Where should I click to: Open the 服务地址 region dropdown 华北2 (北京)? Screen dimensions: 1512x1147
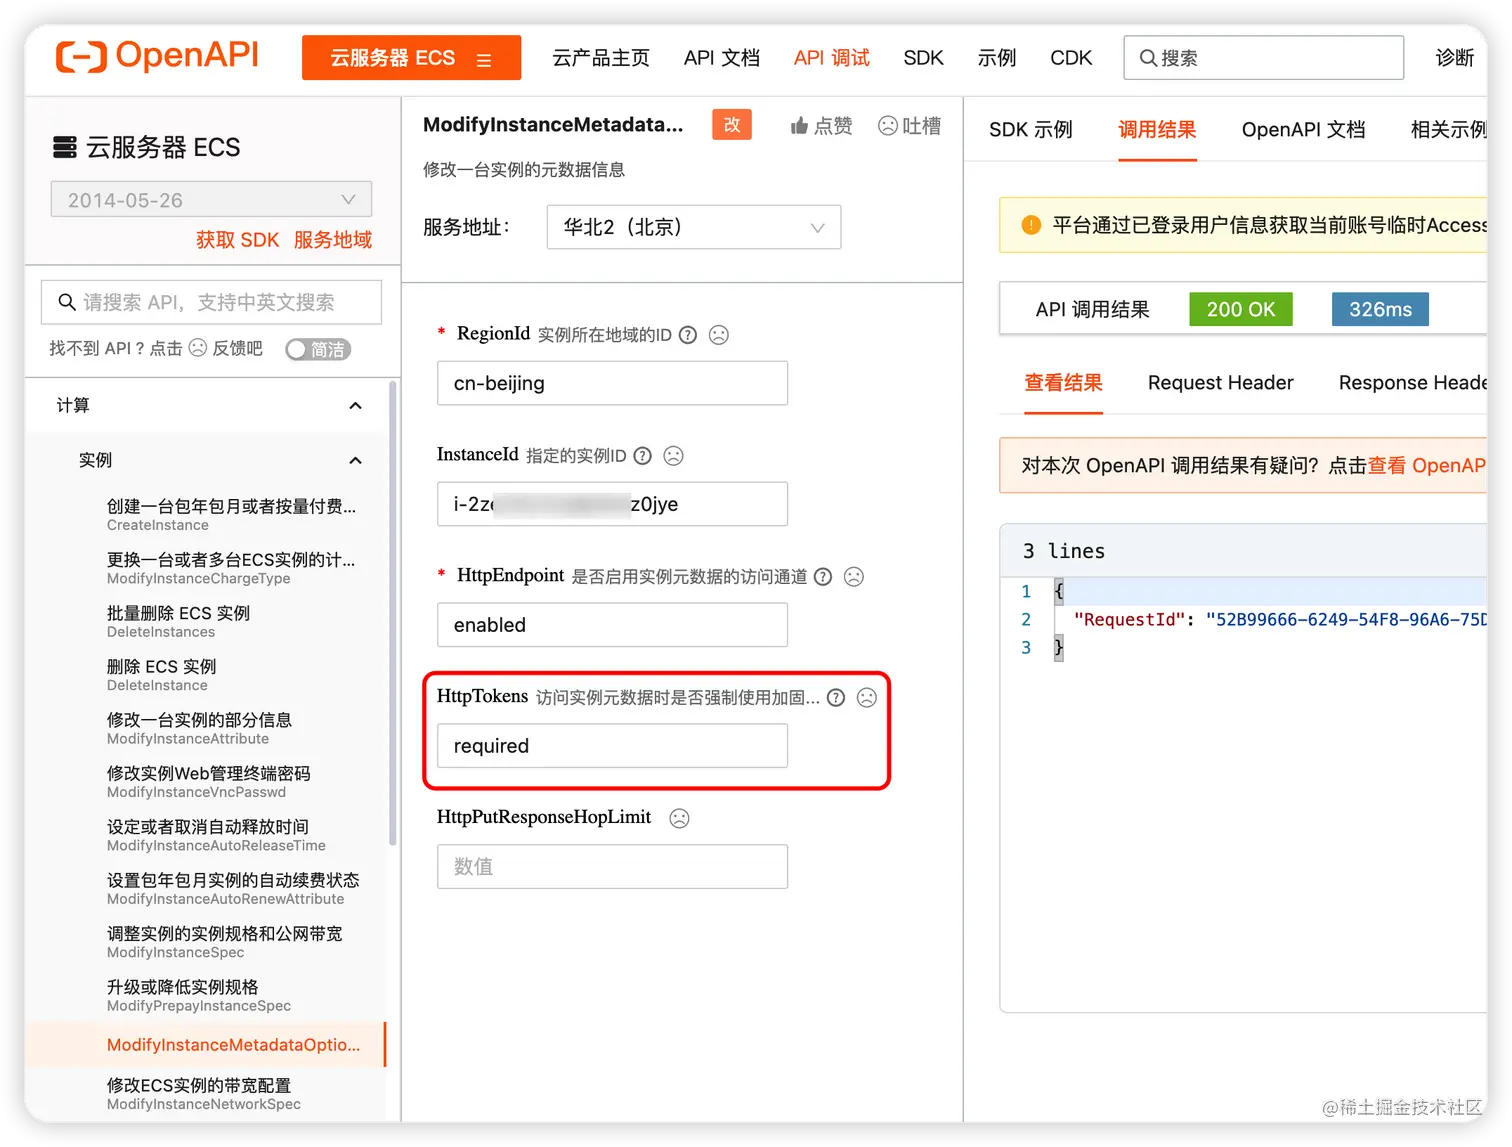point(694,227)
